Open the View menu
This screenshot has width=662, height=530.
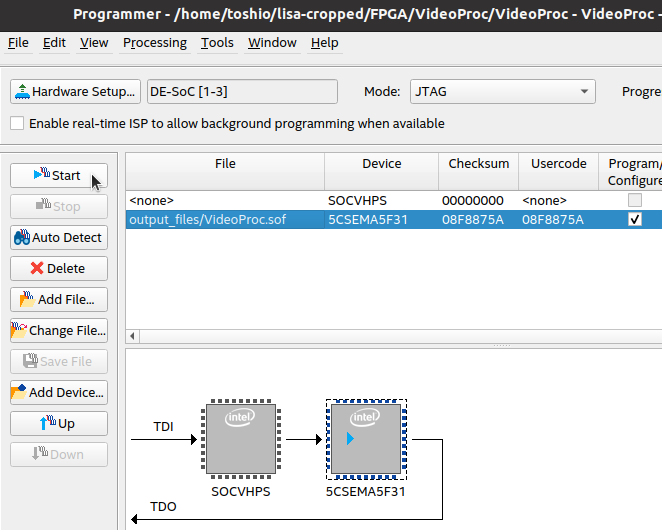click(94, 43)
